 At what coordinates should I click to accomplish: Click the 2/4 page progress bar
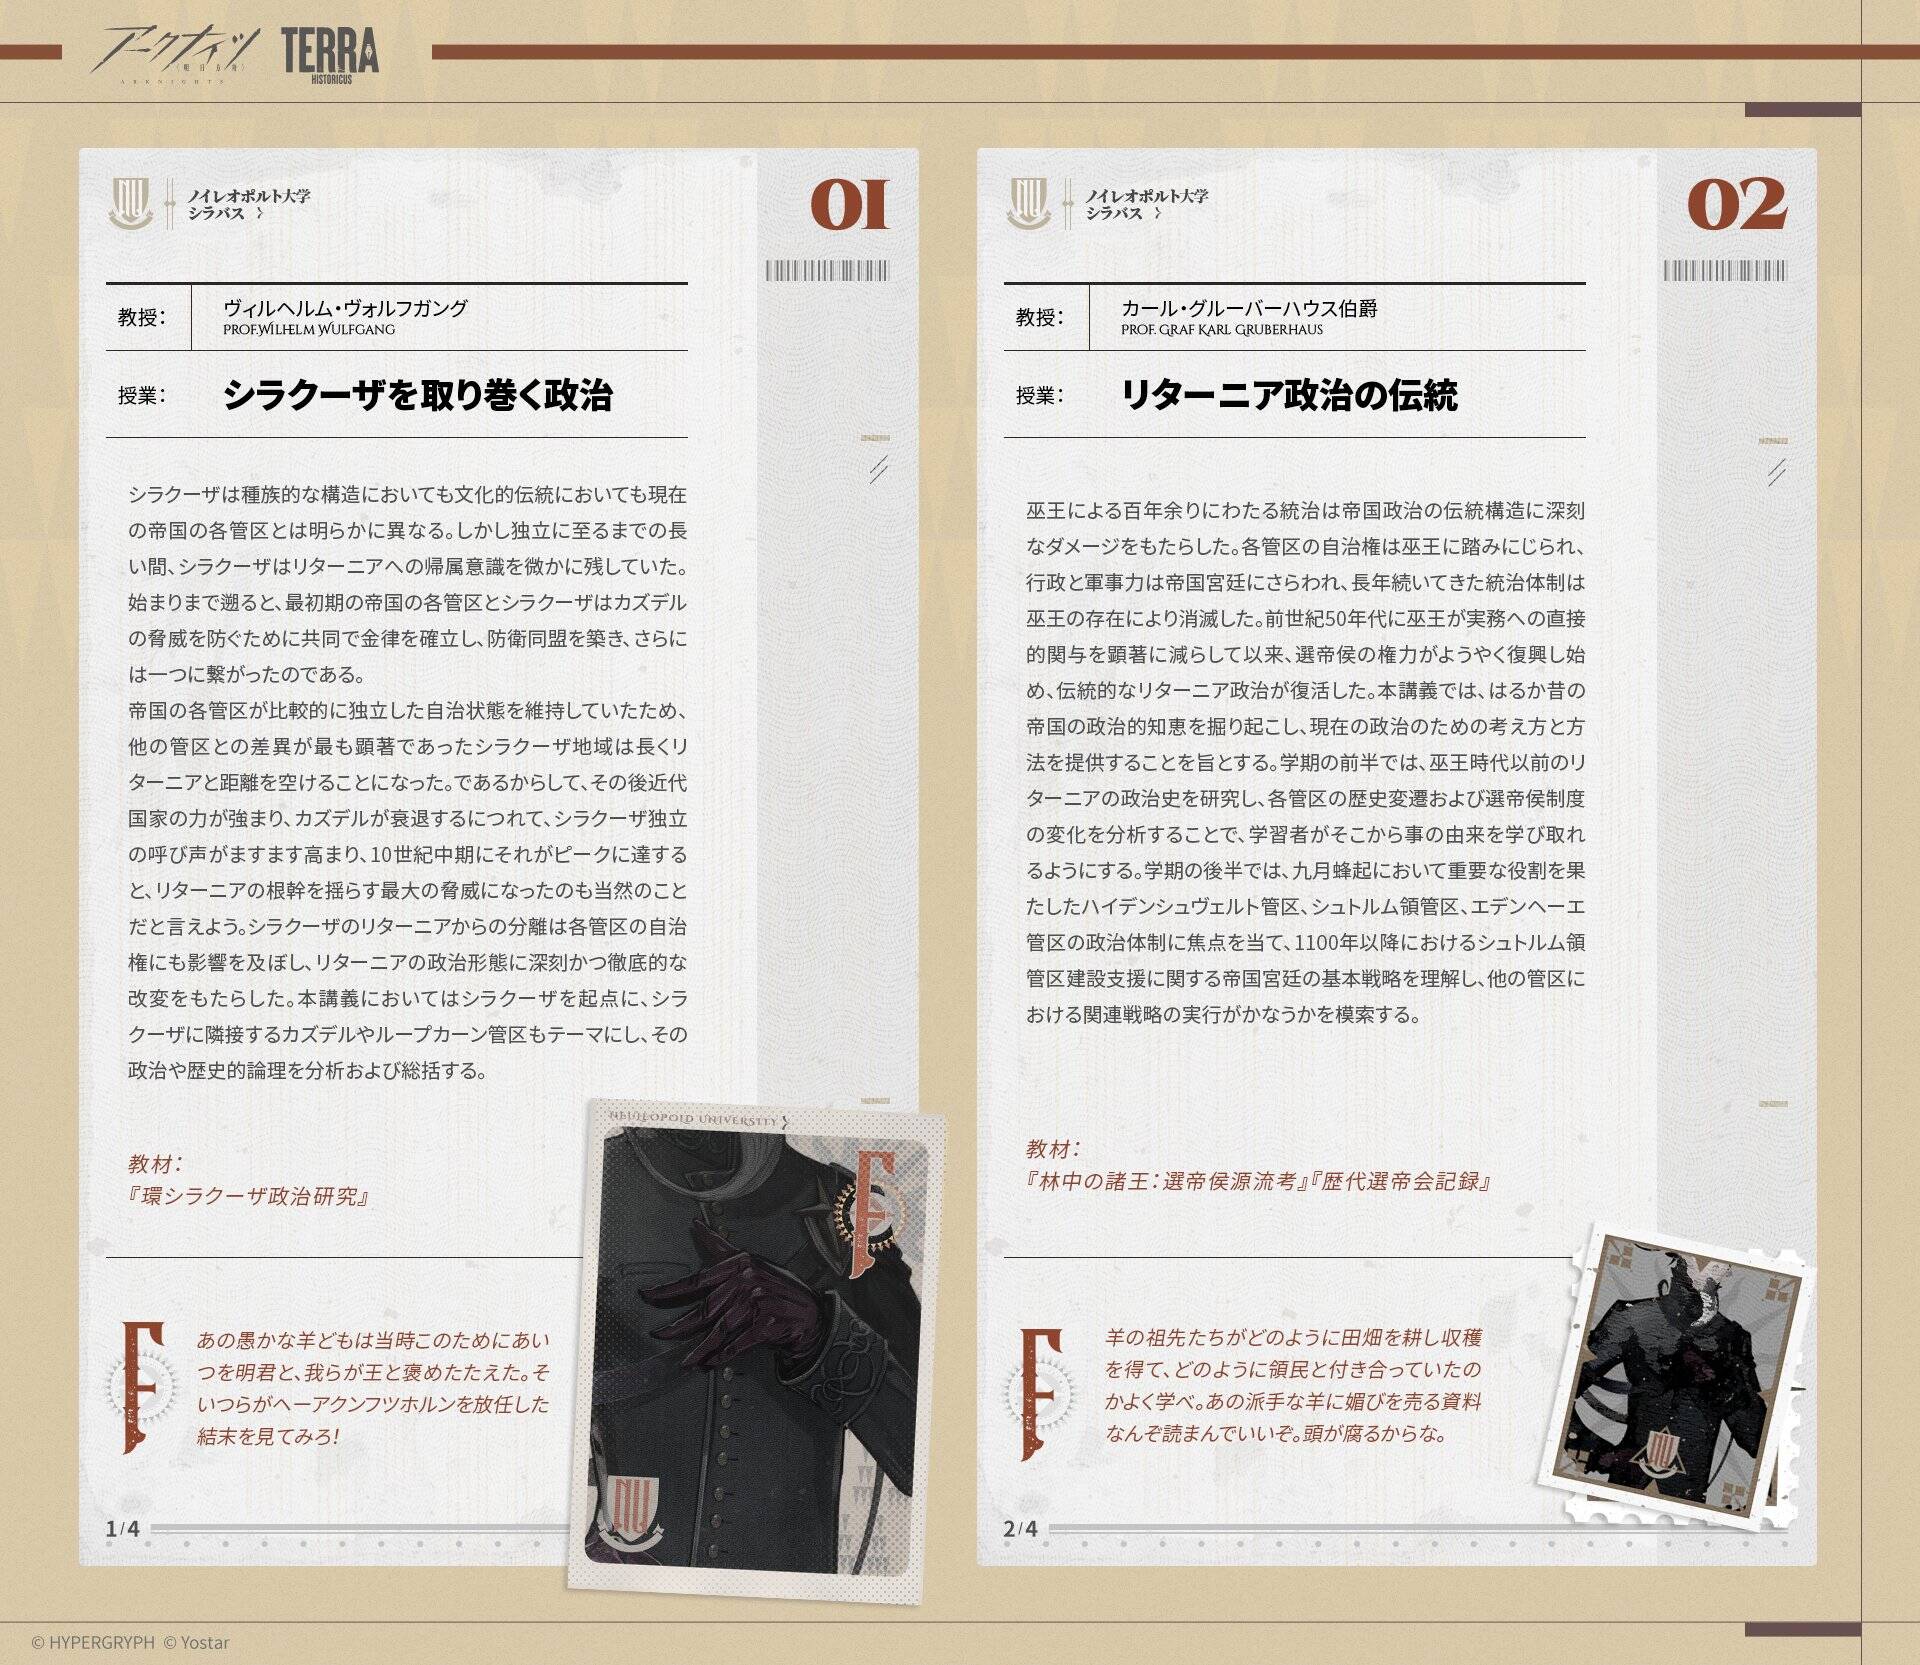(x=1300, y=1528)
